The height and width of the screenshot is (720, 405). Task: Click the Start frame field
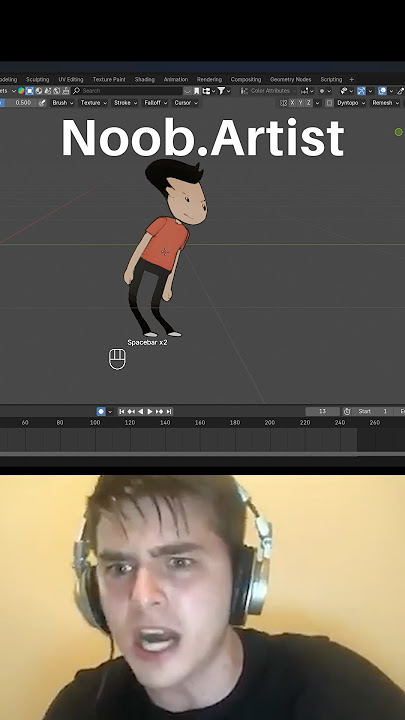click(373, 411)
